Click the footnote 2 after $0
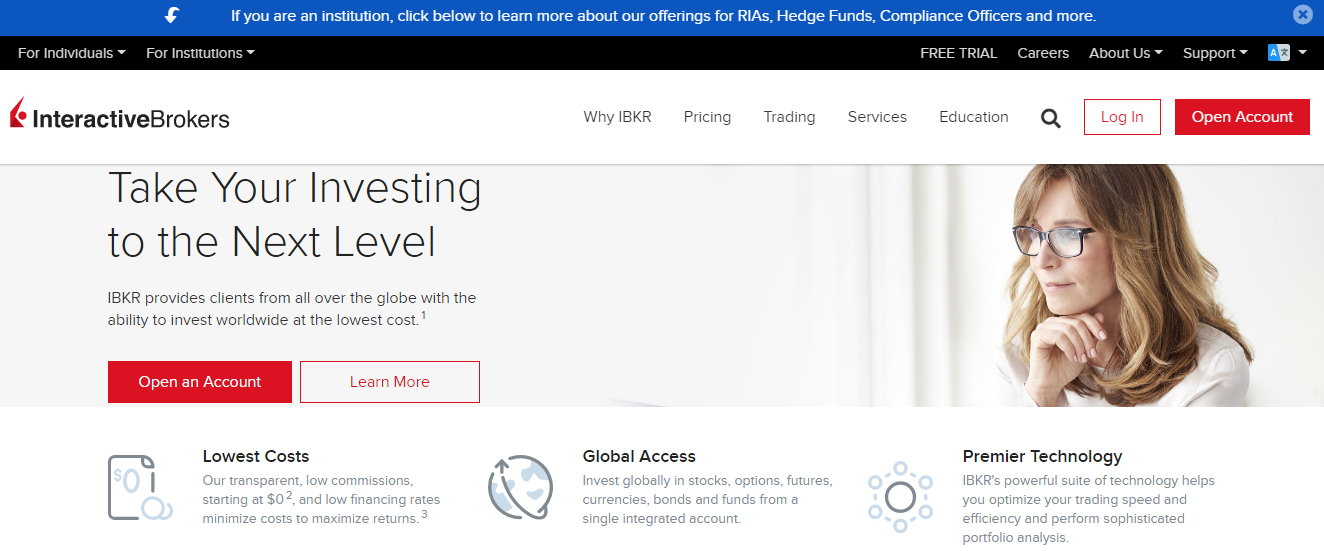Screen dimensions: 1324x551 coord(289,494)
